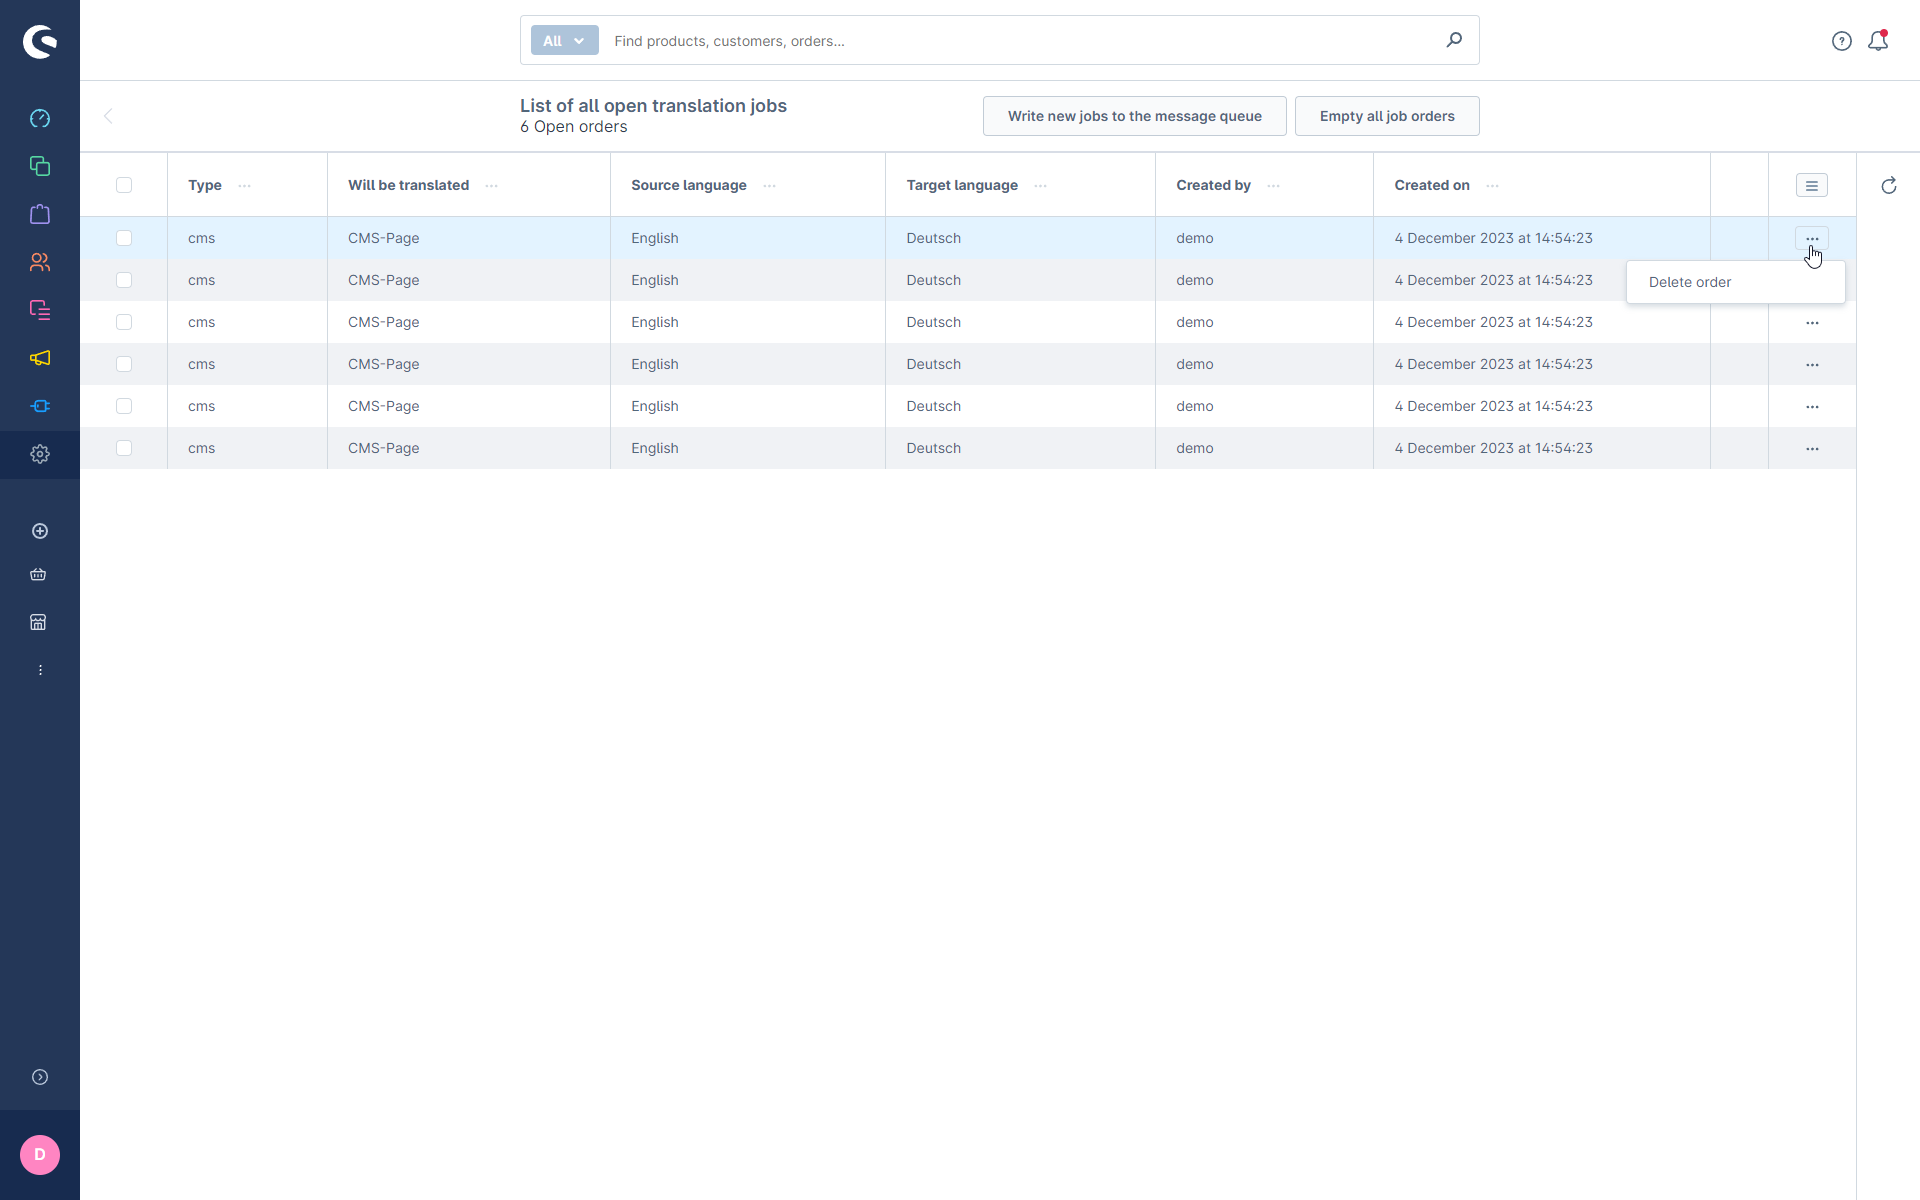This screenshot has height=1200, width=1920.
Task: Sort by the Source language header
Action: pos(688,185)
